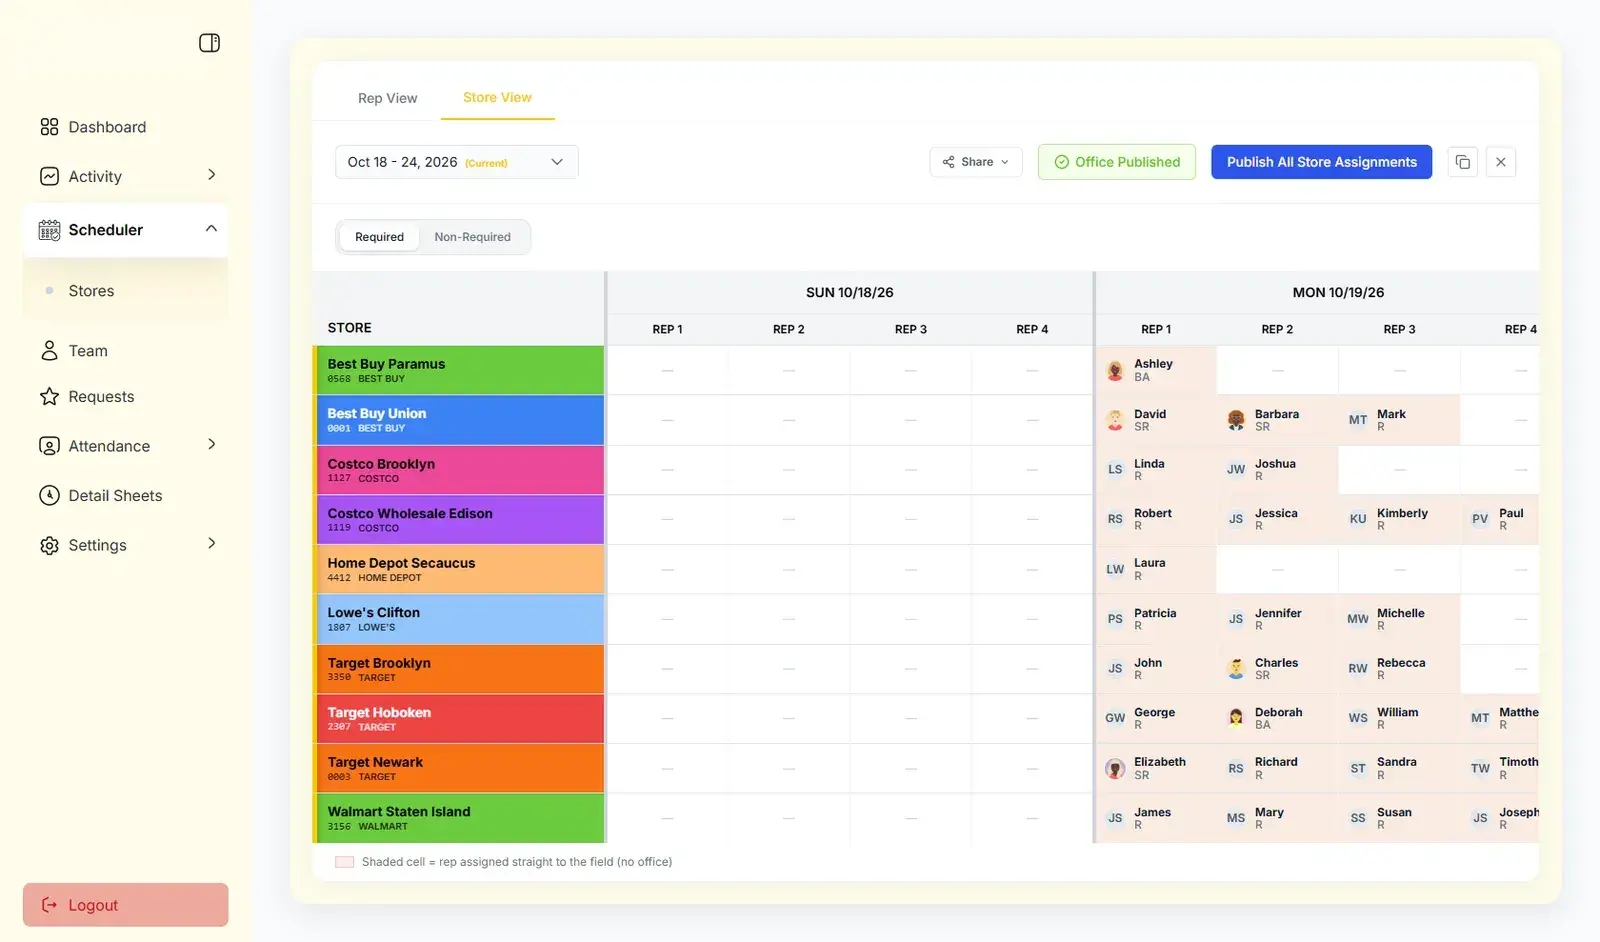This screenshot has height=942, width=1600.
Task: Select the Store View tab
Action: point(497,97)
